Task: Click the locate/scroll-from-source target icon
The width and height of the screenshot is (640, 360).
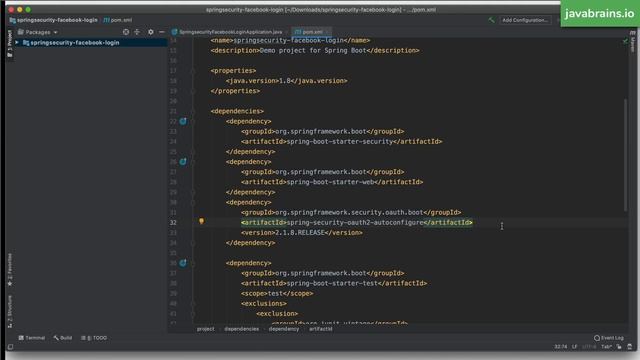Action: click(x=126, y=32)
